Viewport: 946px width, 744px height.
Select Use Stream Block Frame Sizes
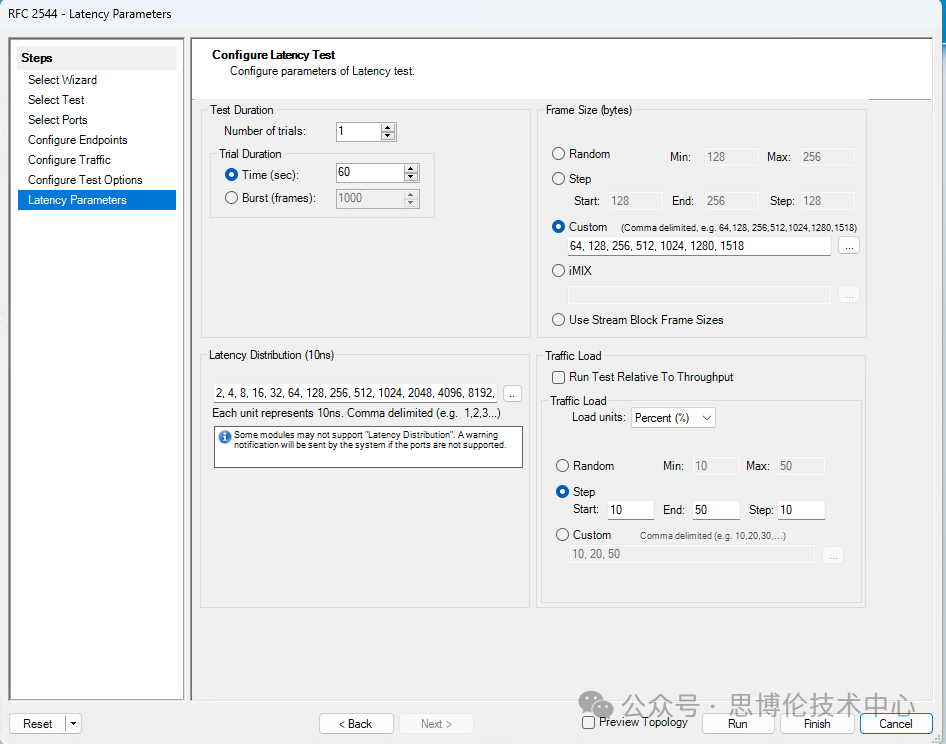point(559,320)
